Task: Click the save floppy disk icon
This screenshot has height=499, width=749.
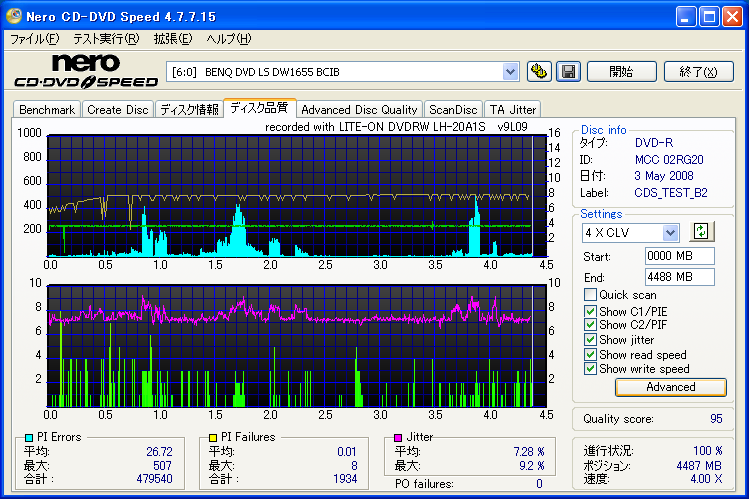Action: pos(568,71)
